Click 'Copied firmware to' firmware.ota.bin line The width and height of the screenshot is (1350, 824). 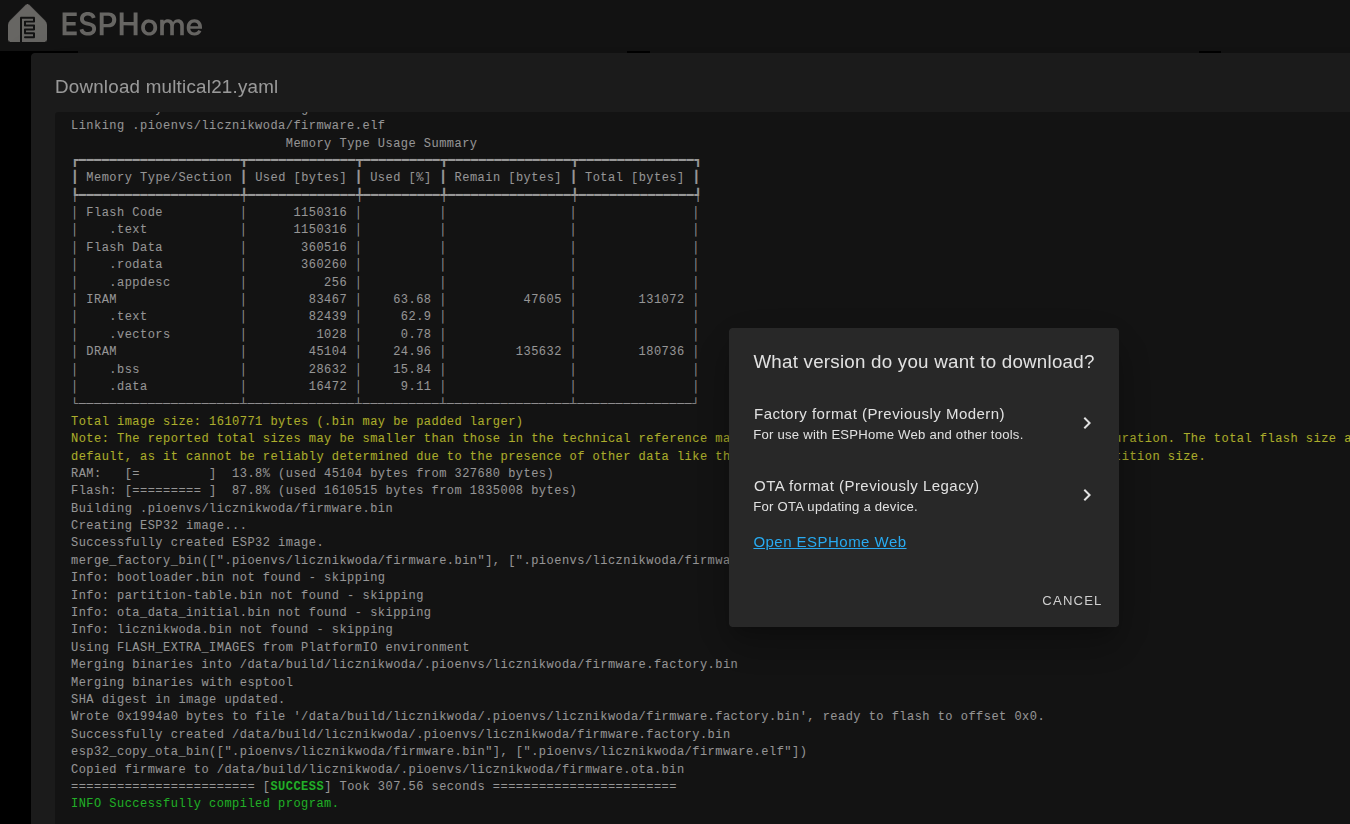click(377, 769)
